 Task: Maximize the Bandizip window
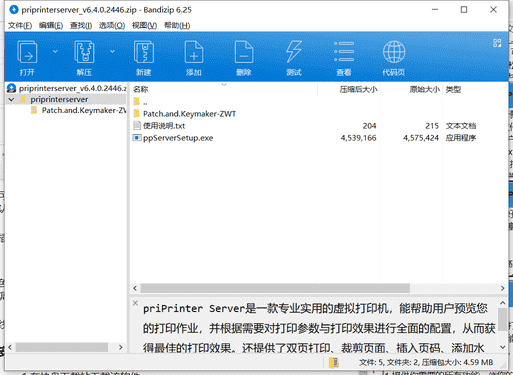(x=464, y=10)
